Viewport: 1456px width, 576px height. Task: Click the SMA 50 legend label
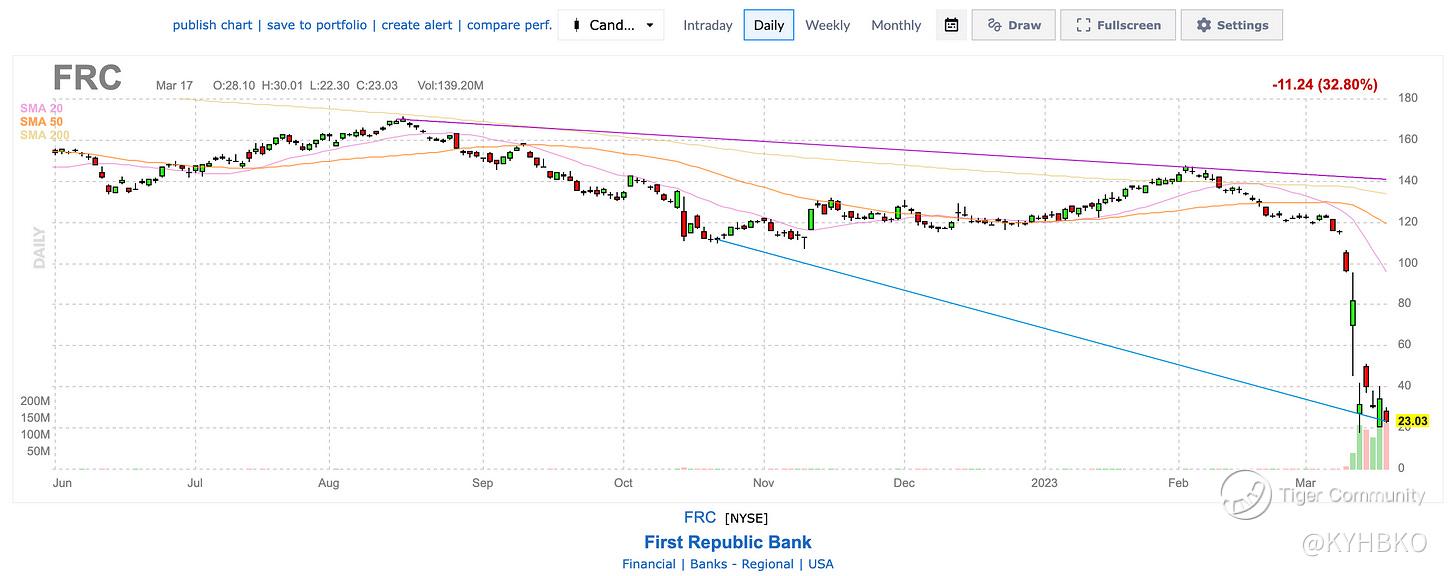(x=42, y=121)
